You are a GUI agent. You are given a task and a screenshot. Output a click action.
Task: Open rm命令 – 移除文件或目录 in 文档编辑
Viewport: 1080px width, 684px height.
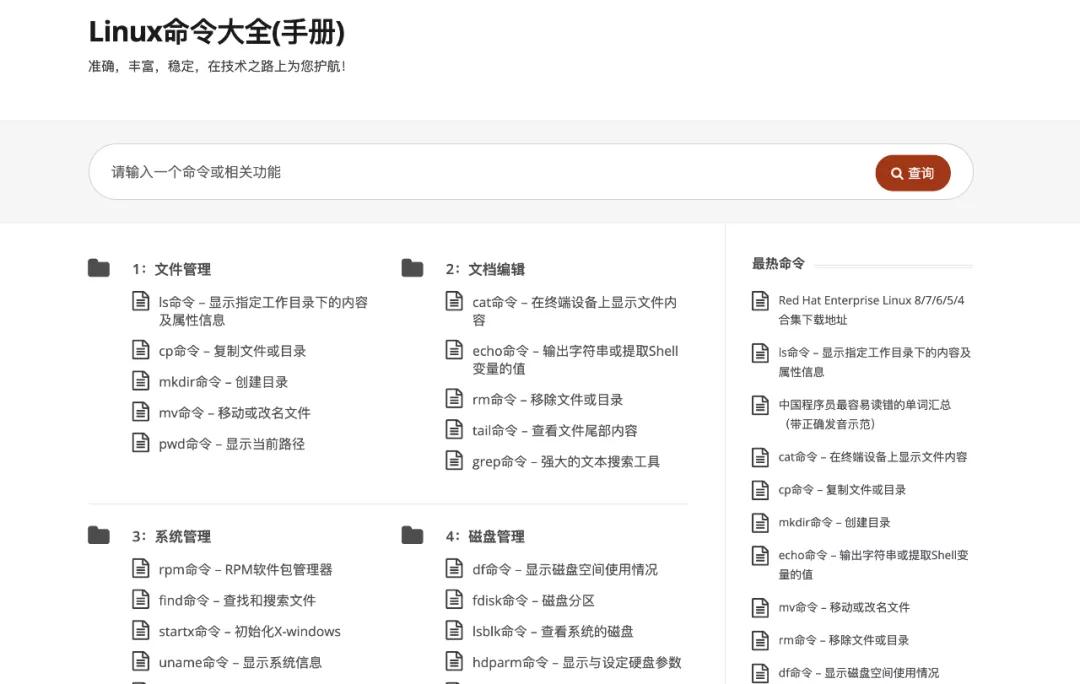click(x=548, y=400)
